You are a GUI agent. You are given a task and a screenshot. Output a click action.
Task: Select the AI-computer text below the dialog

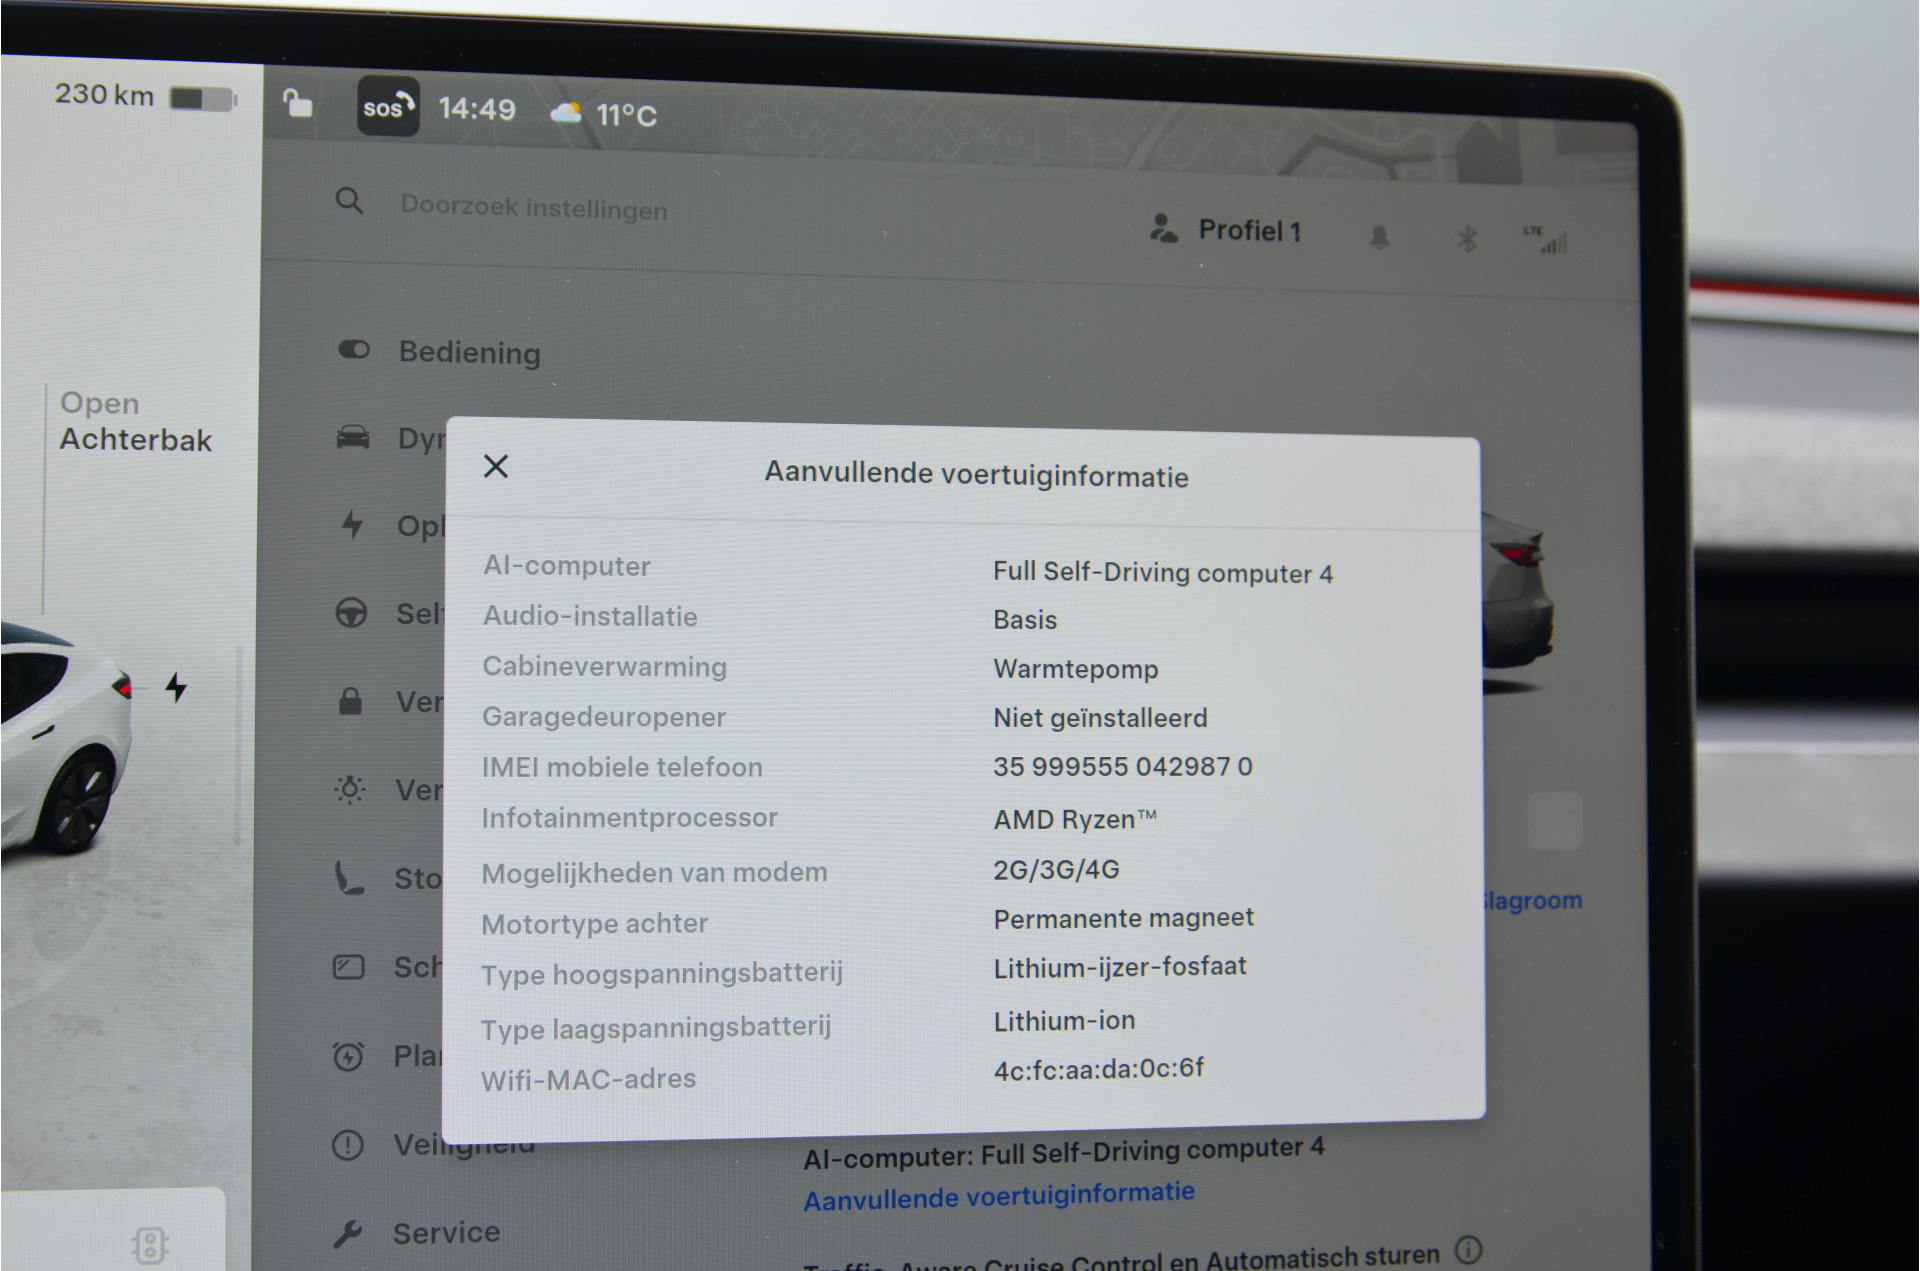(x=1064, y=1151)
